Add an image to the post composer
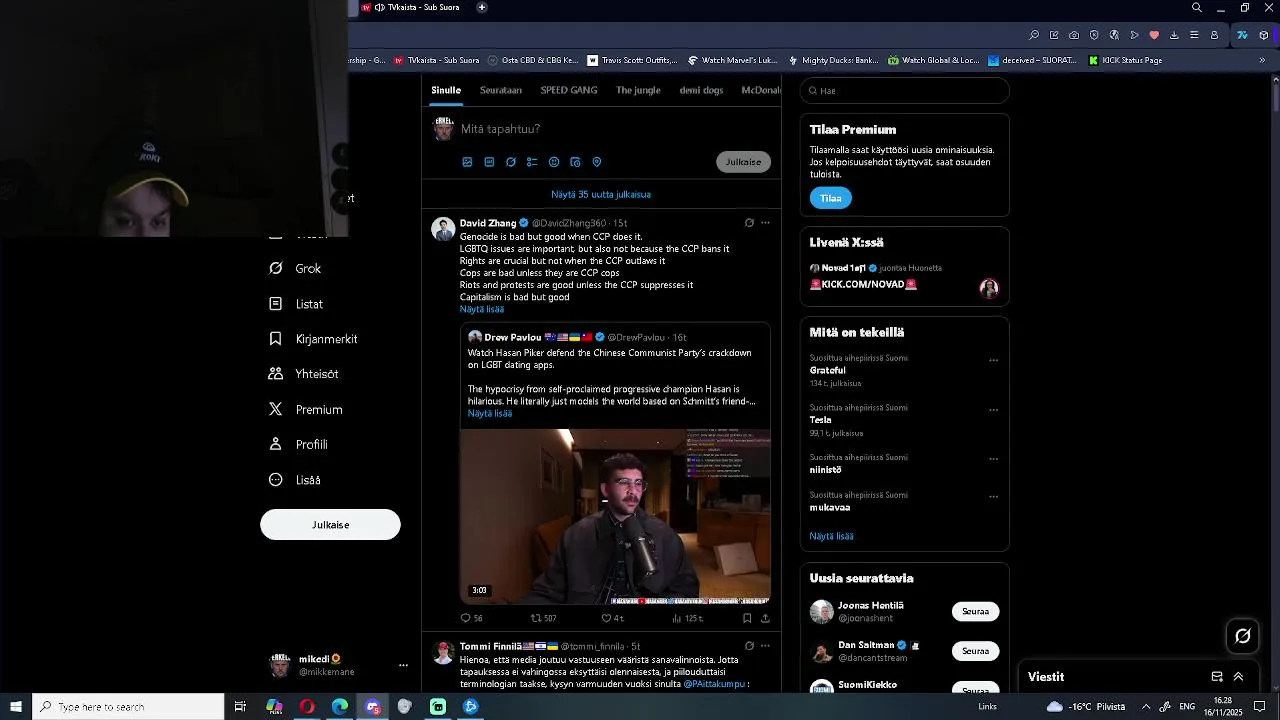The image size is (1280, 720). 467,162
